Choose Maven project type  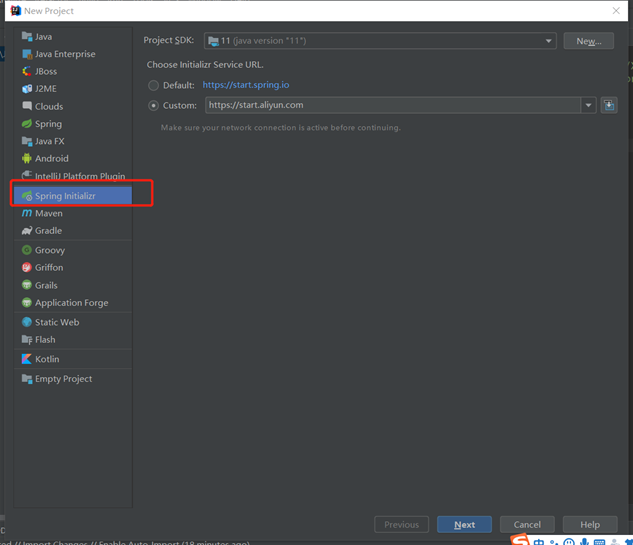pos(73,213)
